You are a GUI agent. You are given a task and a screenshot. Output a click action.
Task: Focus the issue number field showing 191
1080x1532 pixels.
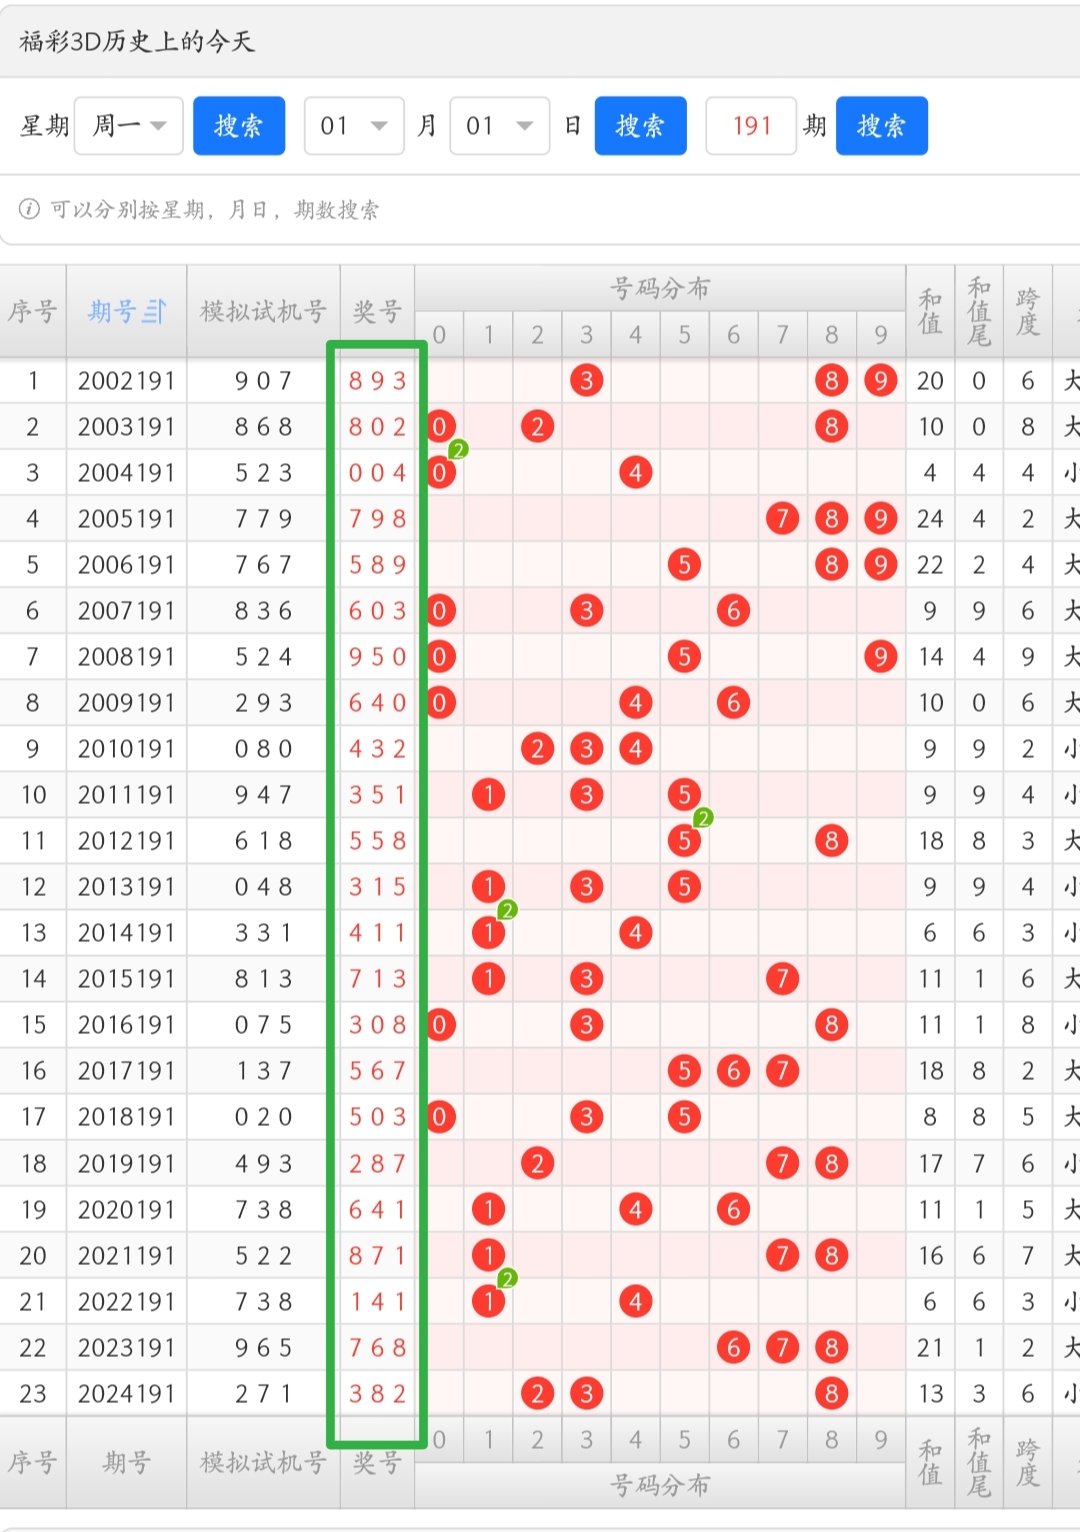751,126
